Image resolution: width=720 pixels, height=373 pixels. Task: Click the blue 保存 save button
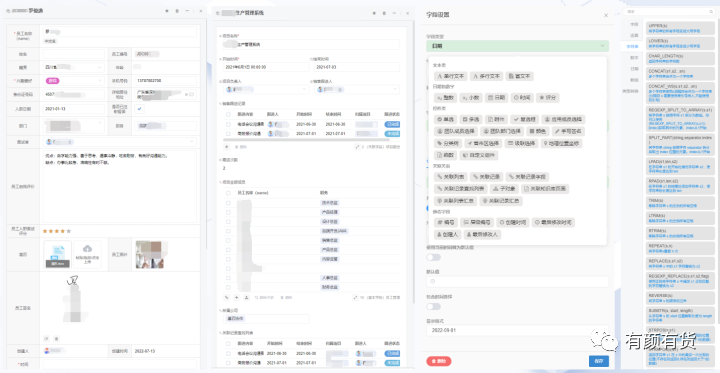599,361
